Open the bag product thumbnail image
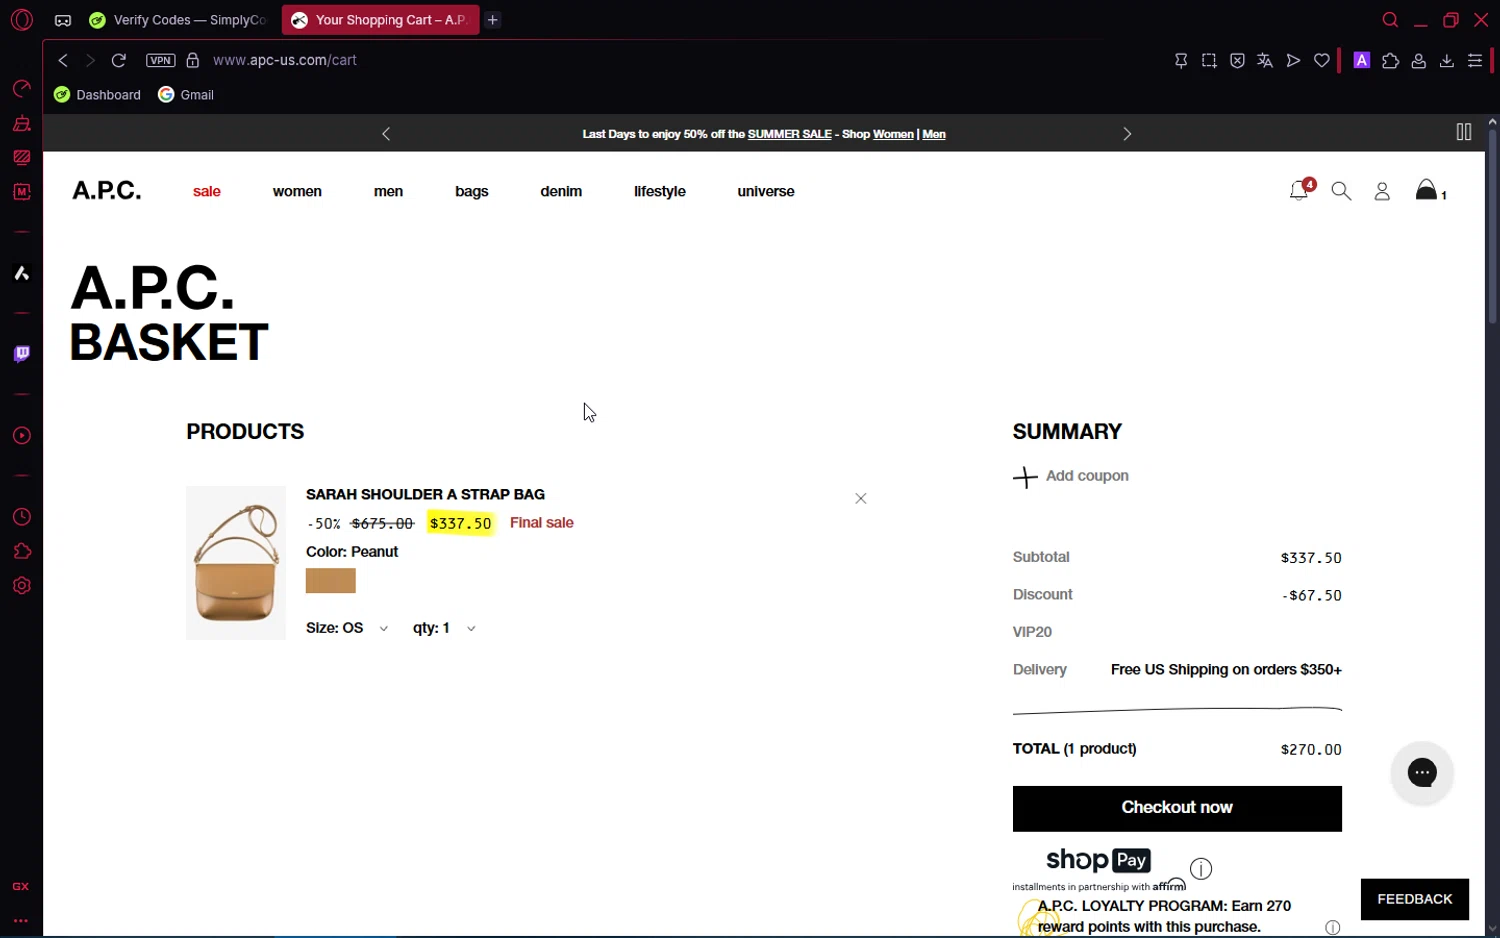The height and width of the screenshot is (938, 1500). [236, 563]
